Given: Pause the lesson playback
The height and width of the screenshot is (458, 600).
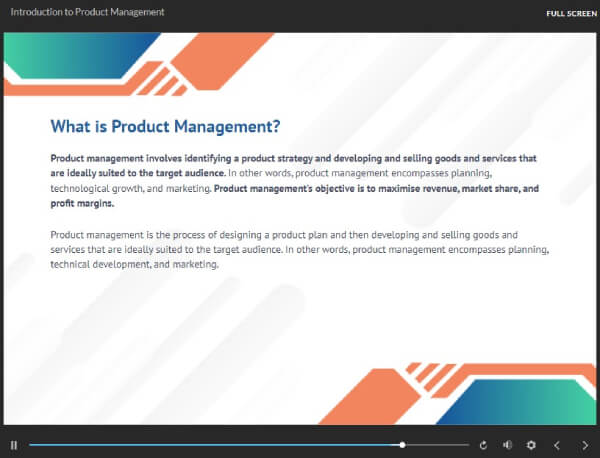Looking at the screenshot, I should point(14,445).
